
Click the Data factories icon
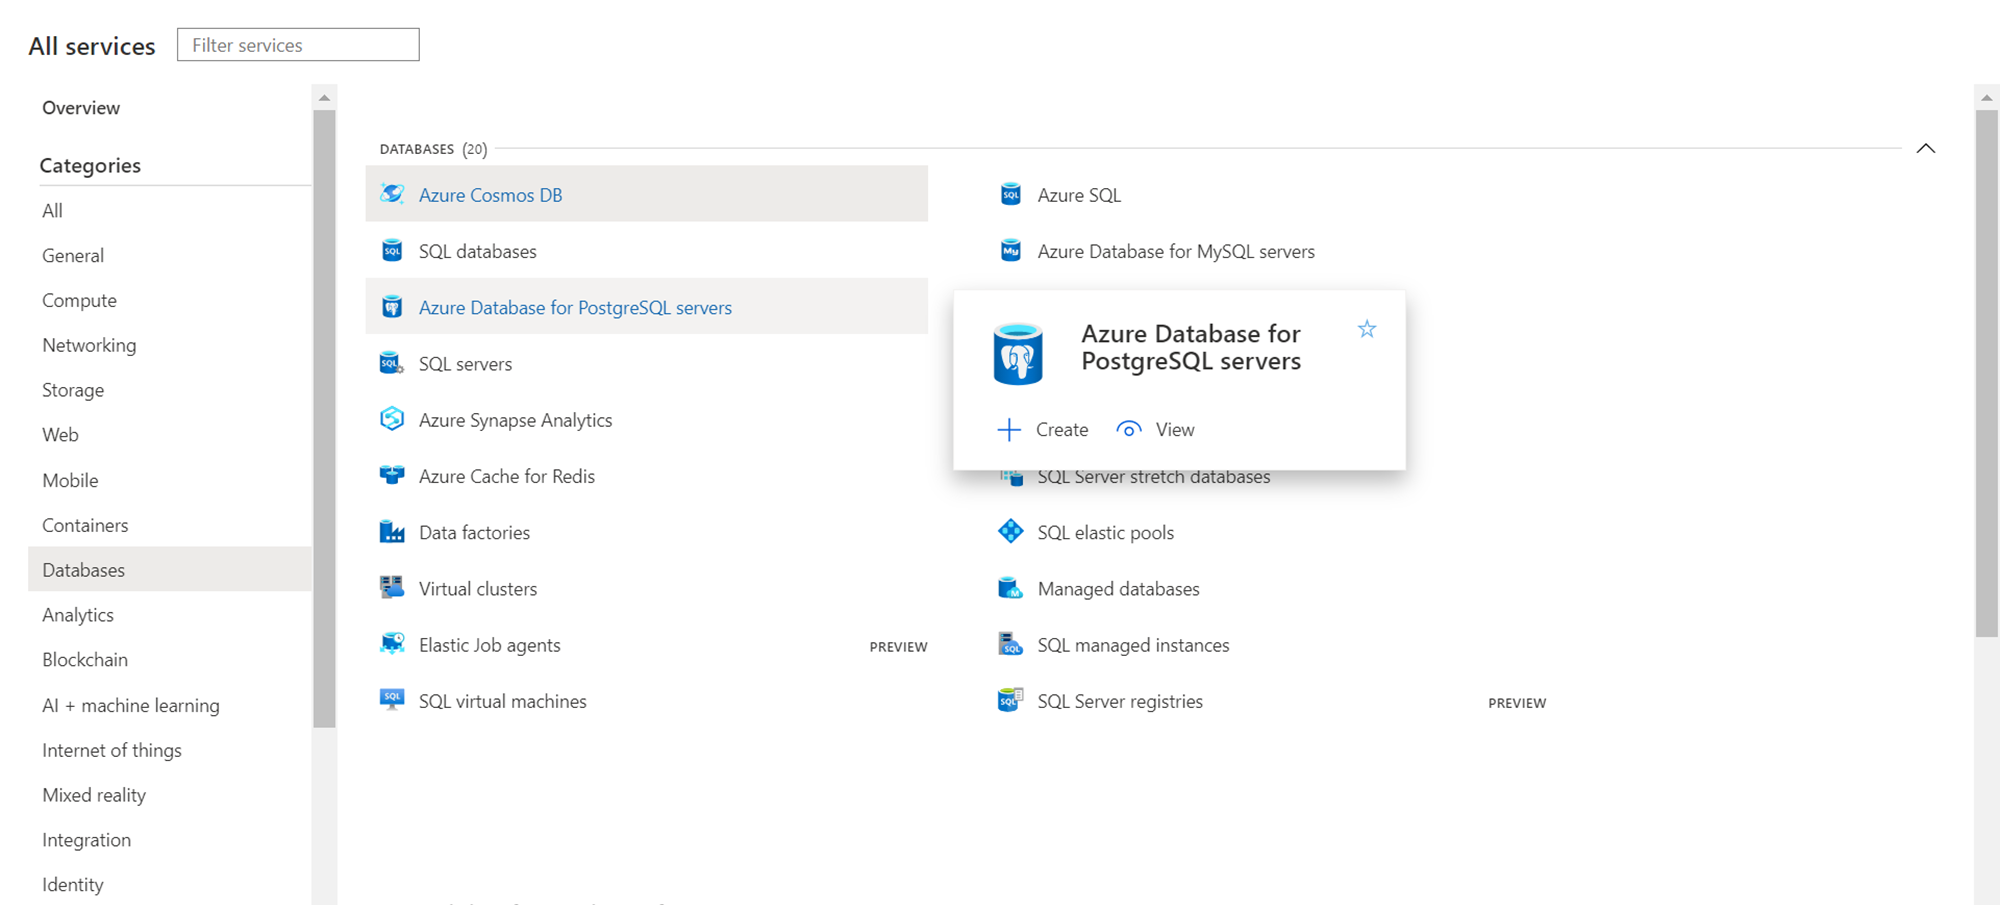(x=392, y=532)
